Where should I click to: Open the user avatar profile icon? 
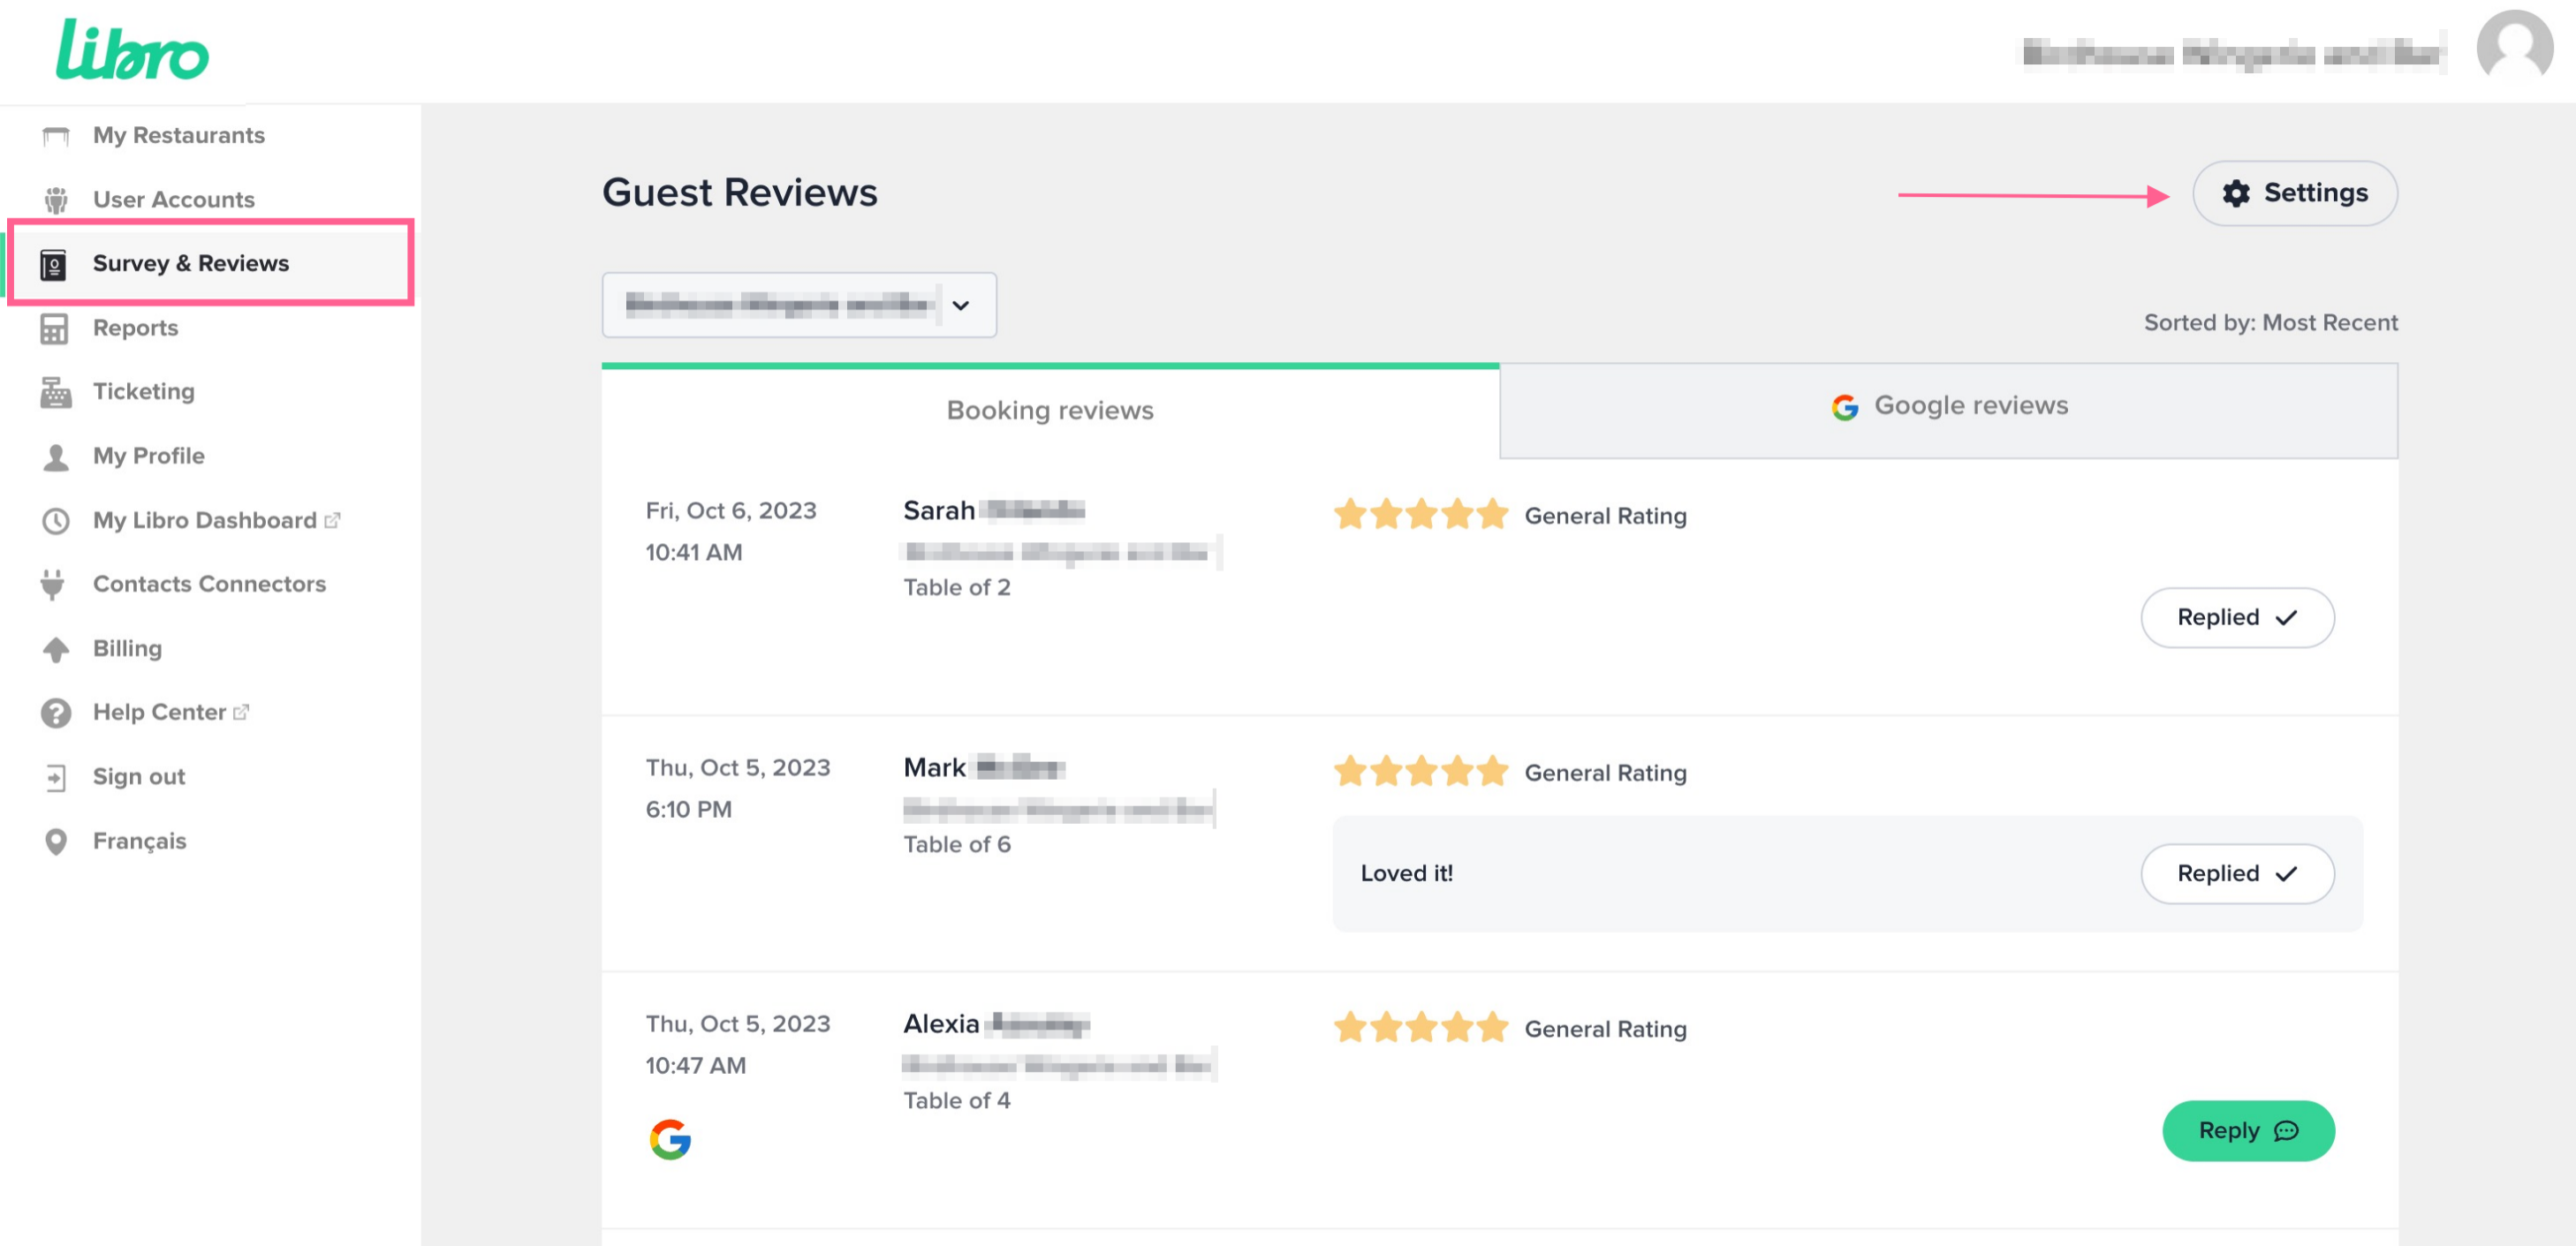click(2513, 47)
